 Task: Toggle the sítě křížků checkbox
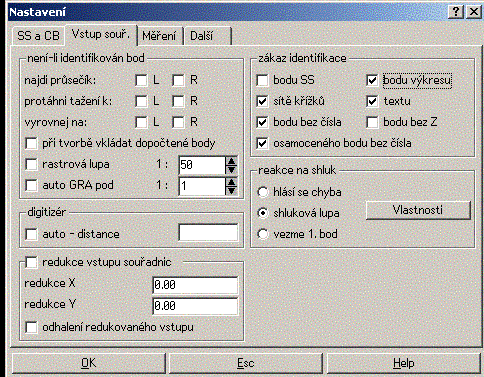[x=262, y=101]
